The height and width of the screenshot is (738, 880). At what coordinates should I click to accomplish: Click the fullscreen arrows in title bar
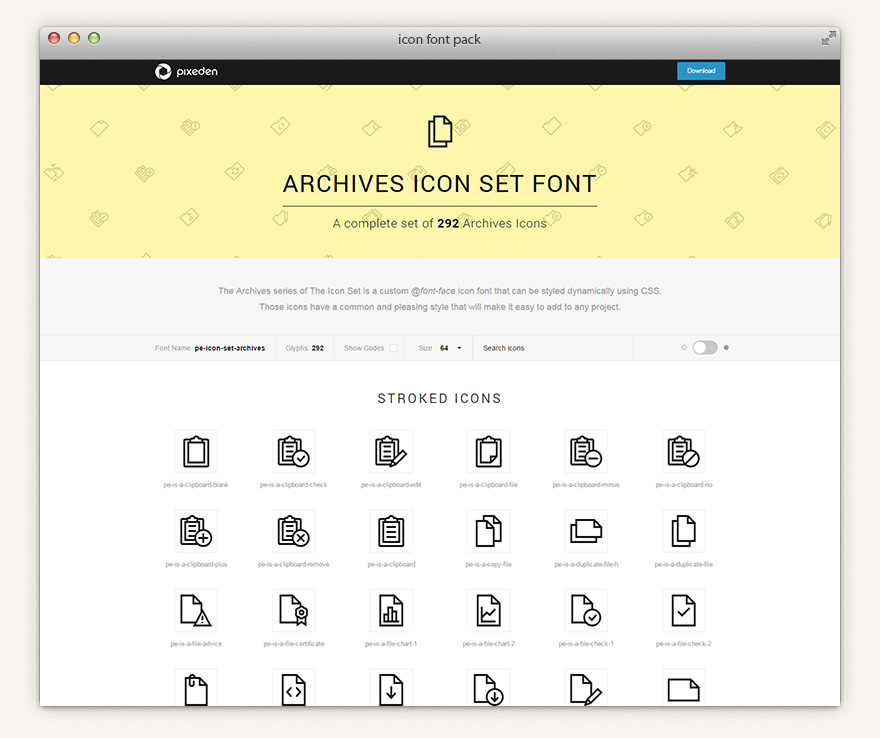pyautogui.click(x=828, y=38)
